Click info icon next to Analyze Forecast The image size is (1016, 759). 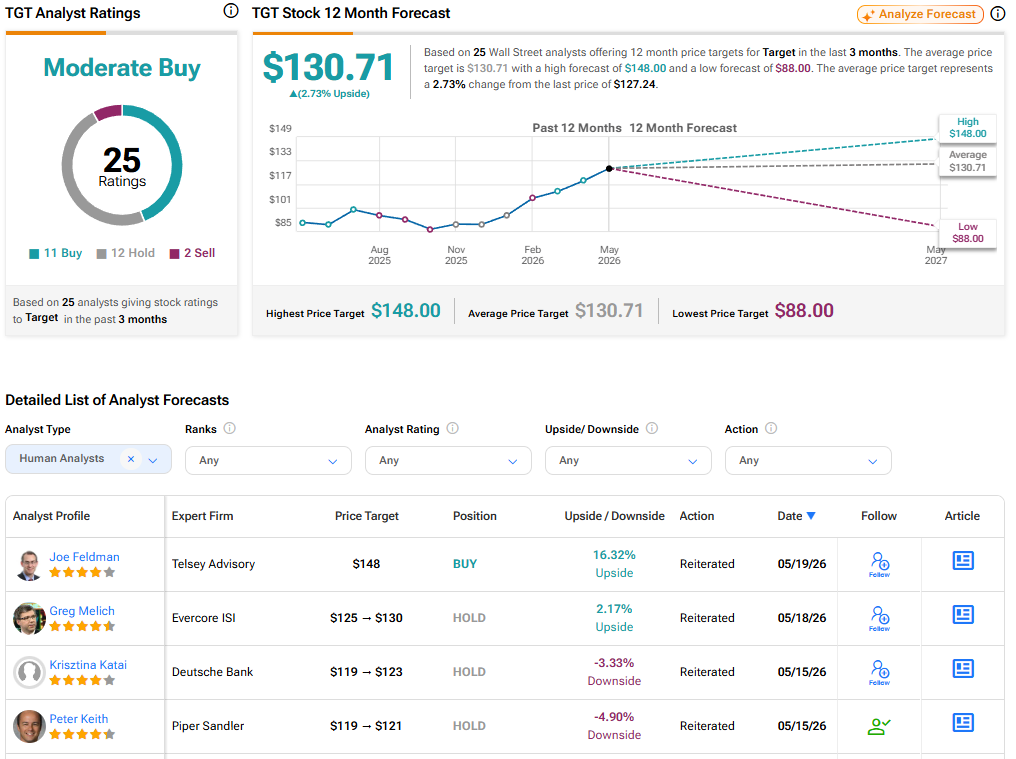(998, 14)
